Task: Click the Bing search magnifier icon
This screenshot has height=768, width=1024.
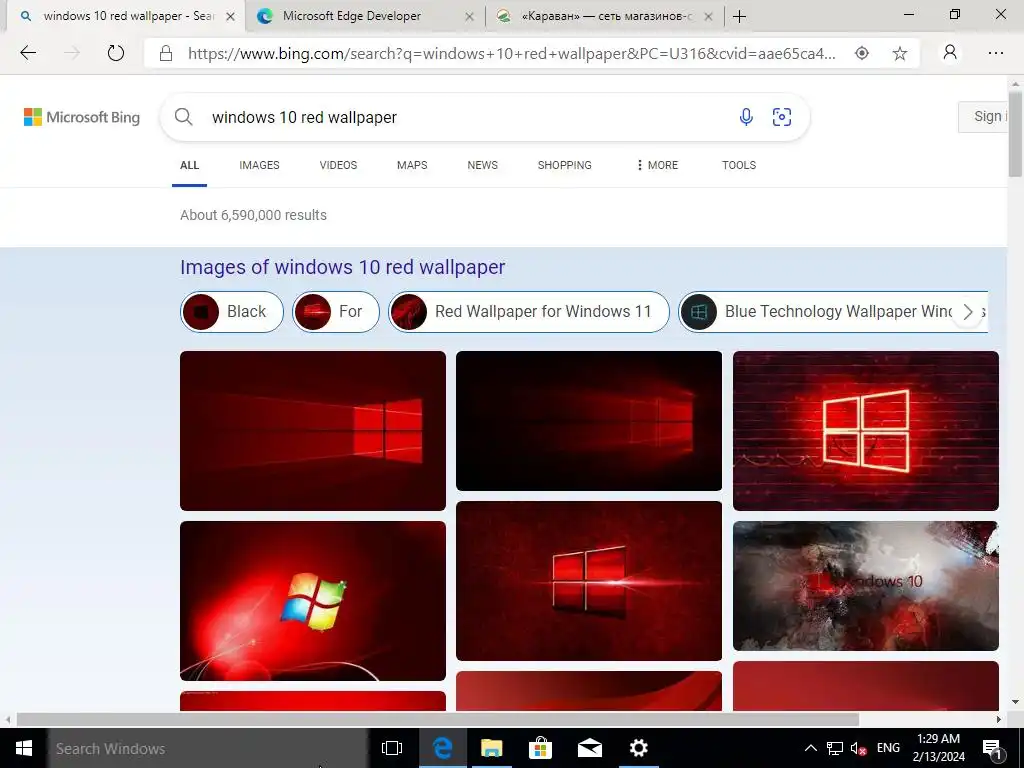Action: [x=184, y=117]
